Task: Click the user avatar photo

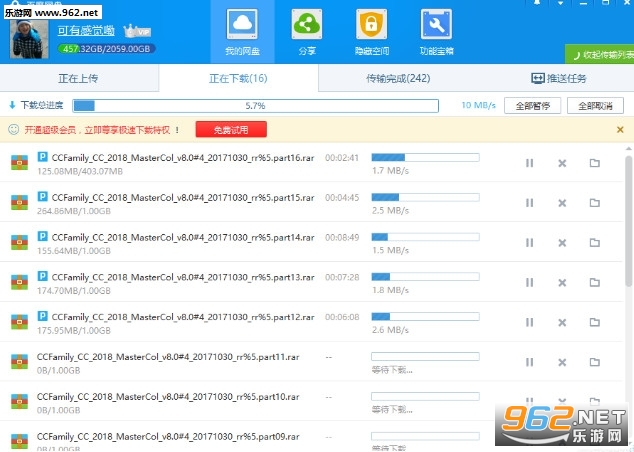Action: pos(26,39)
